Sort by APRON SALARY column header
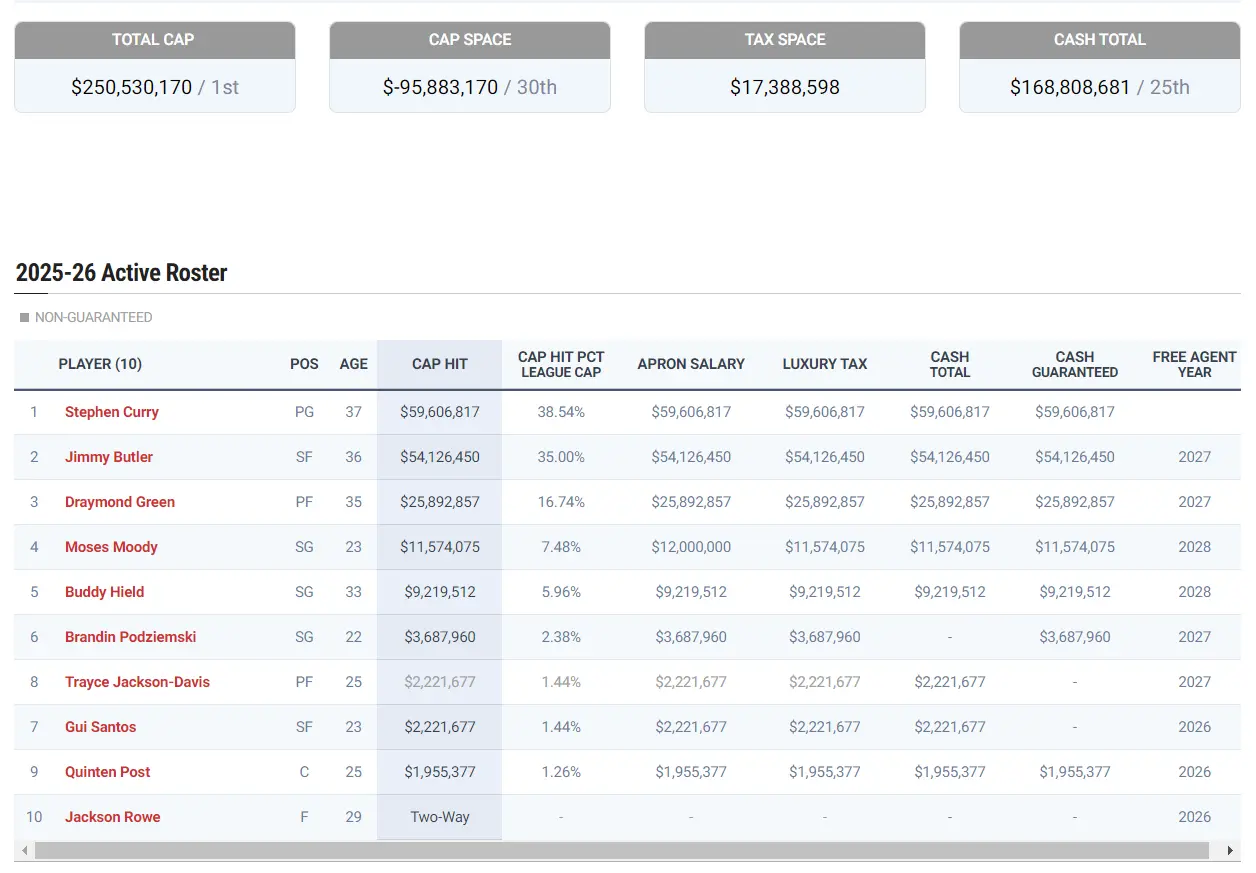 [691, 364]
